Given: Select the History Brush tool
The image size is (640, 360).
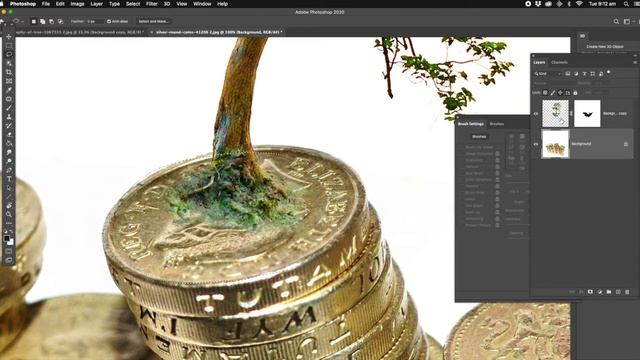Looking at the screenshot, I should [9, 126].
